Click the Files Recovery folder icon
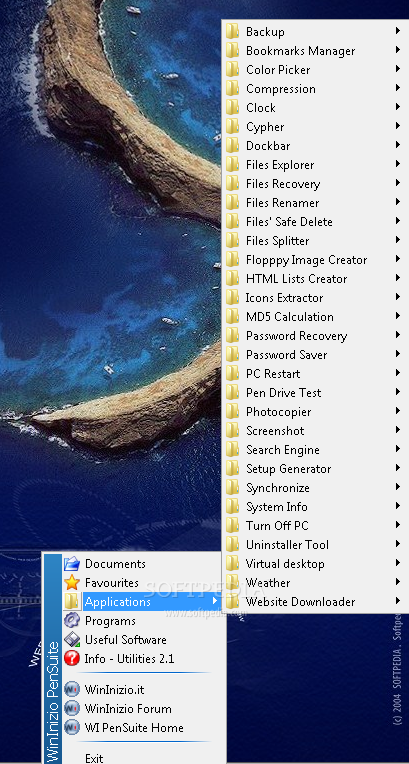Viewport: 409px width, 764px height. click(x=233, y=184)
